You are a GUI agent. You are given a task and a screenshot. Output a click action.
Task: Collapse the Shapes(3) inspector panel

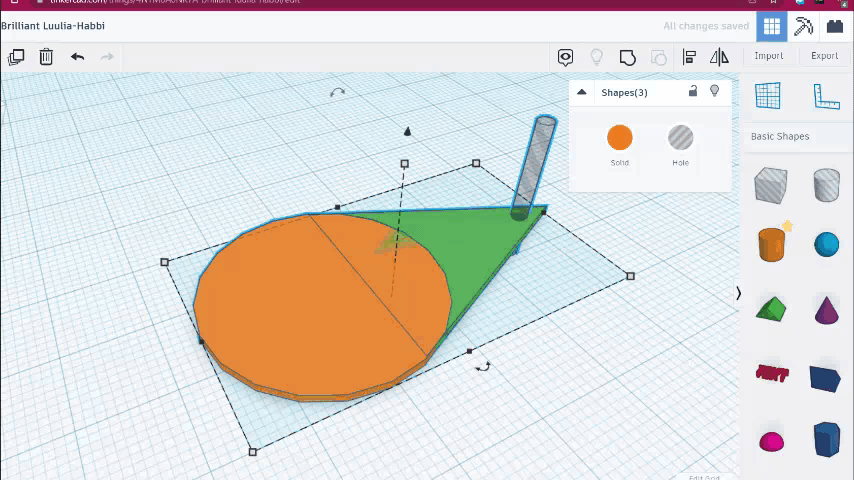pos(582,93)
